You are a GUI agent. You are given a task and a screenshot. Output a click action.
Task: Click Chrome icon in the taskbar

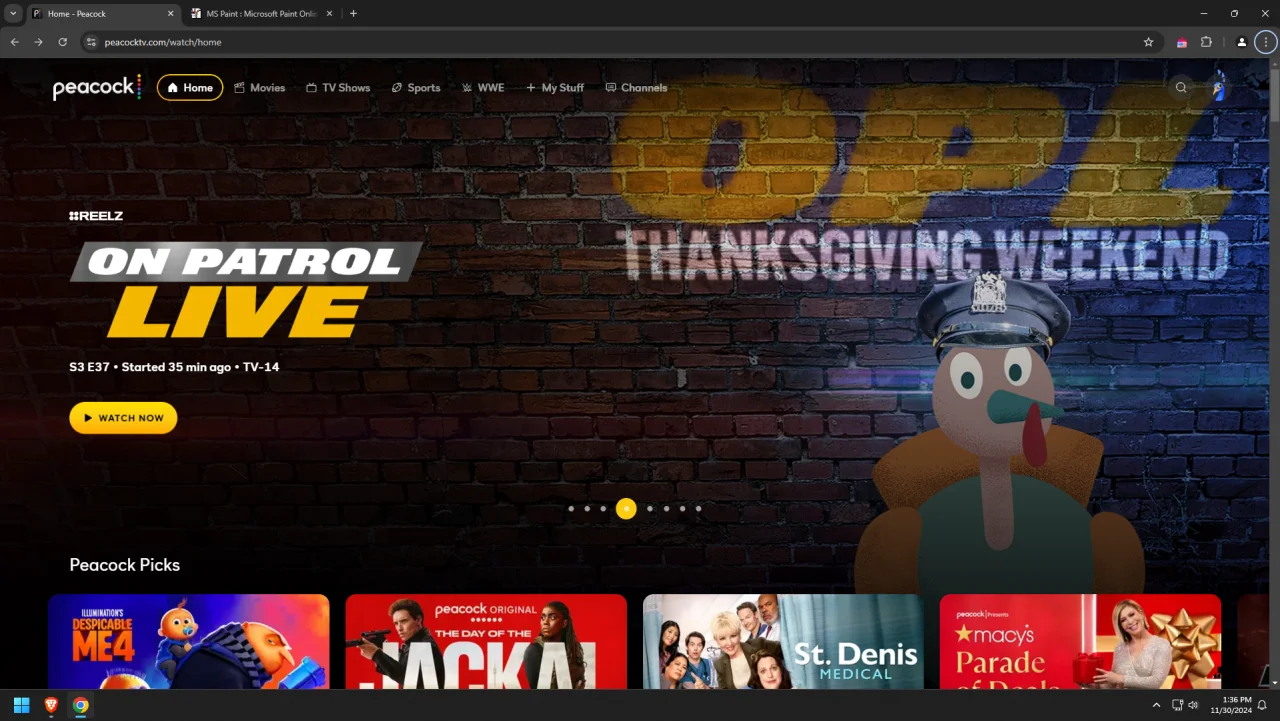coord(80,705)
